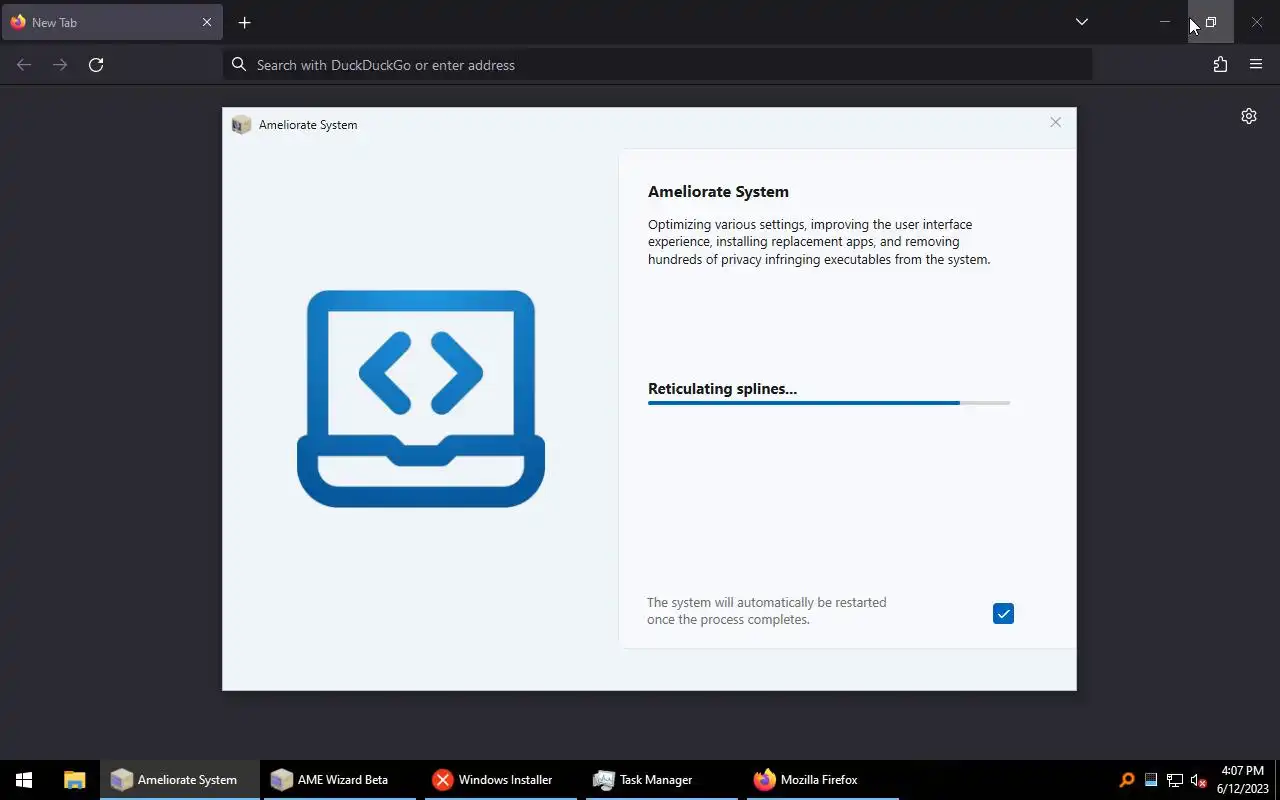The height and width of the screenshot is (800, 1280).
Task: Click the Ameliorate System heading text
Action: click(718, 192)
